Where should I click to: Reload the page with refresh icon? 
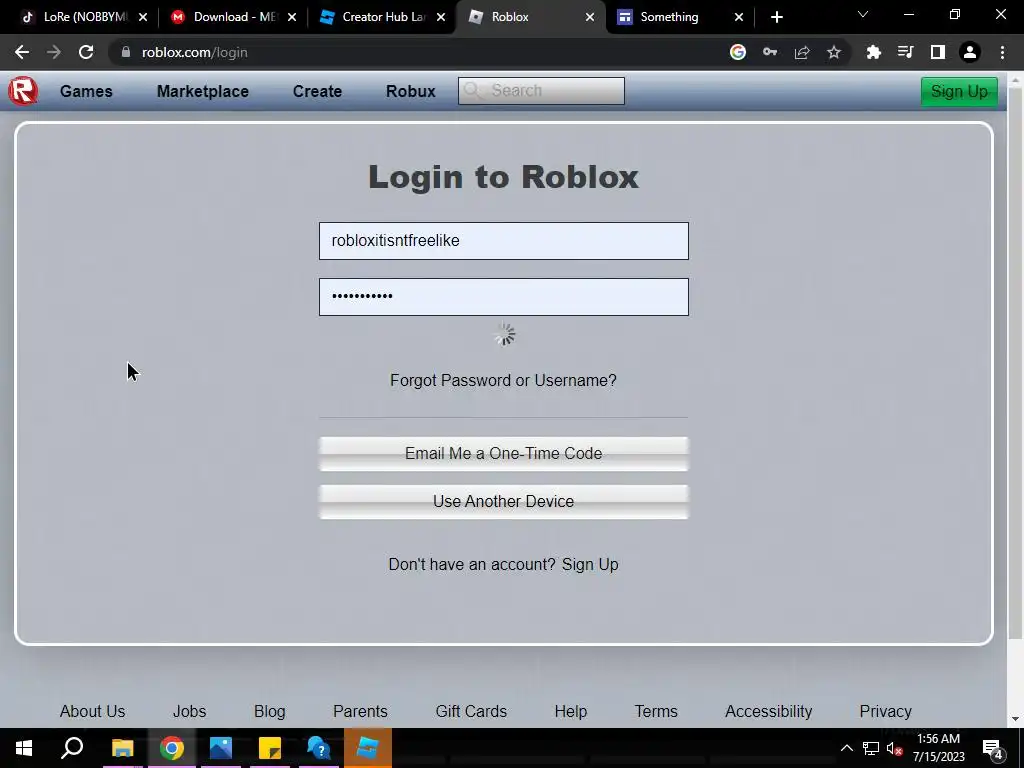coord(86,52)
